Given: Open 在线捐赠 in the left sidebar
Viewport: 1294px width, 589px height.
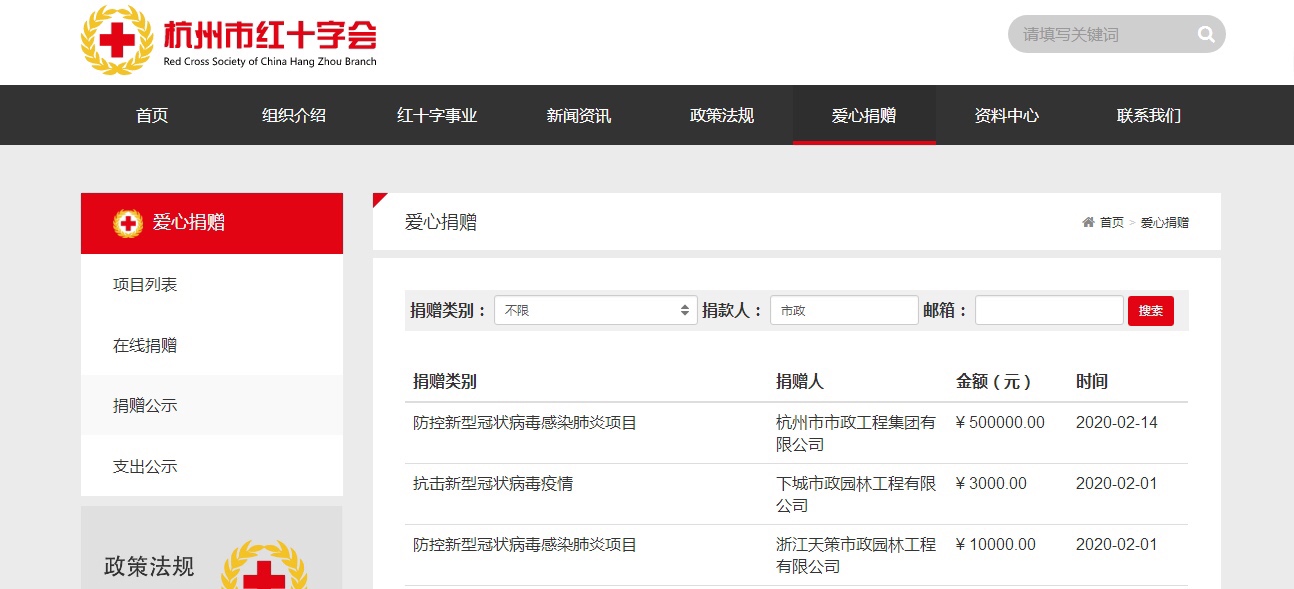Looking at the screenshot, I should tap(145, 345).
